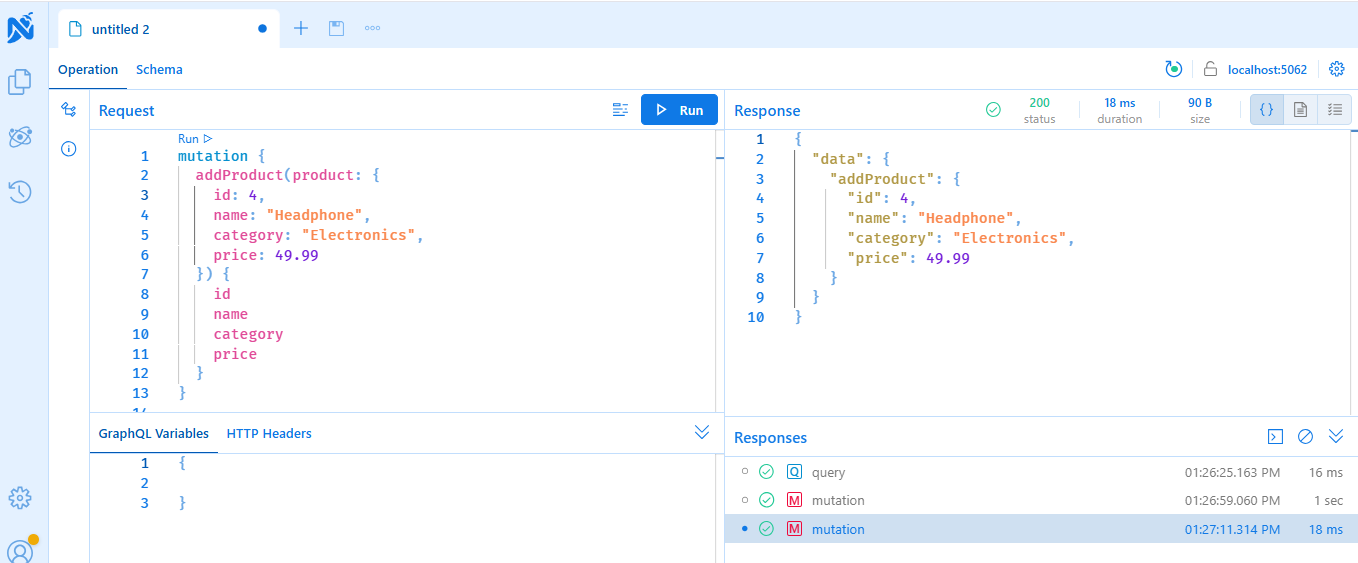Click the Banana Cake Pop logo icon
Screen dimensions: 1358x563
click(x=20, y=27)
